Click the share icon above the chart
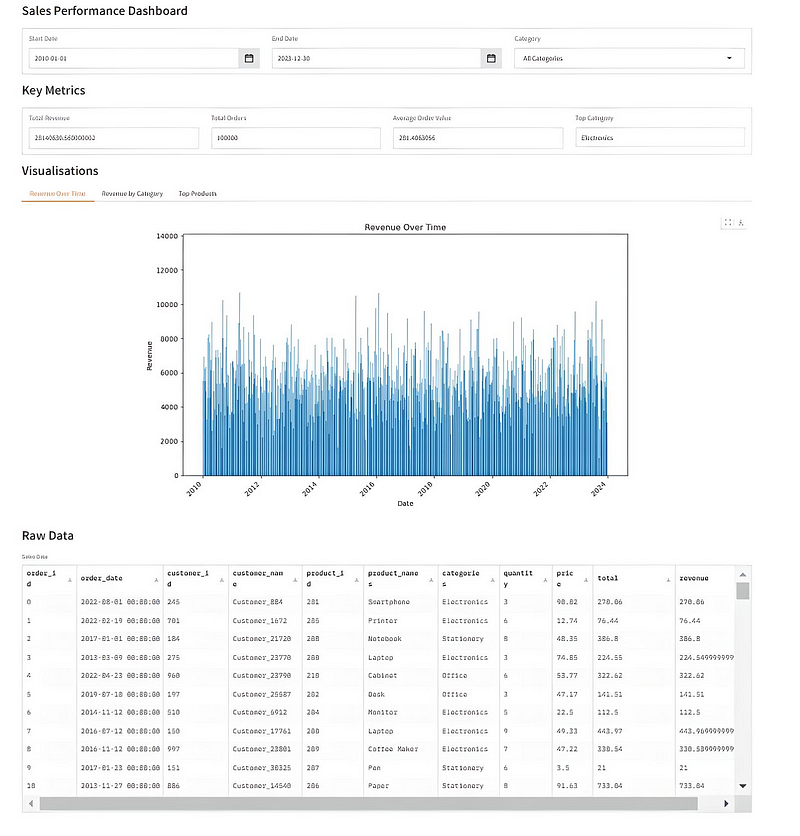 [x=741, y=222]
